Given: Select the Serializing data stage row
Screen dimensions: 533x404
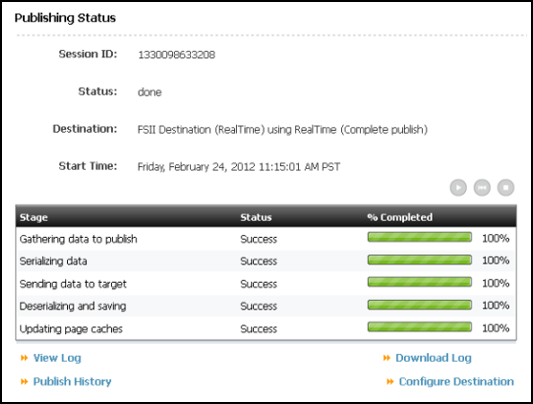Looking at the screenshot, I should pyautogui.click(x=266, y=261).
